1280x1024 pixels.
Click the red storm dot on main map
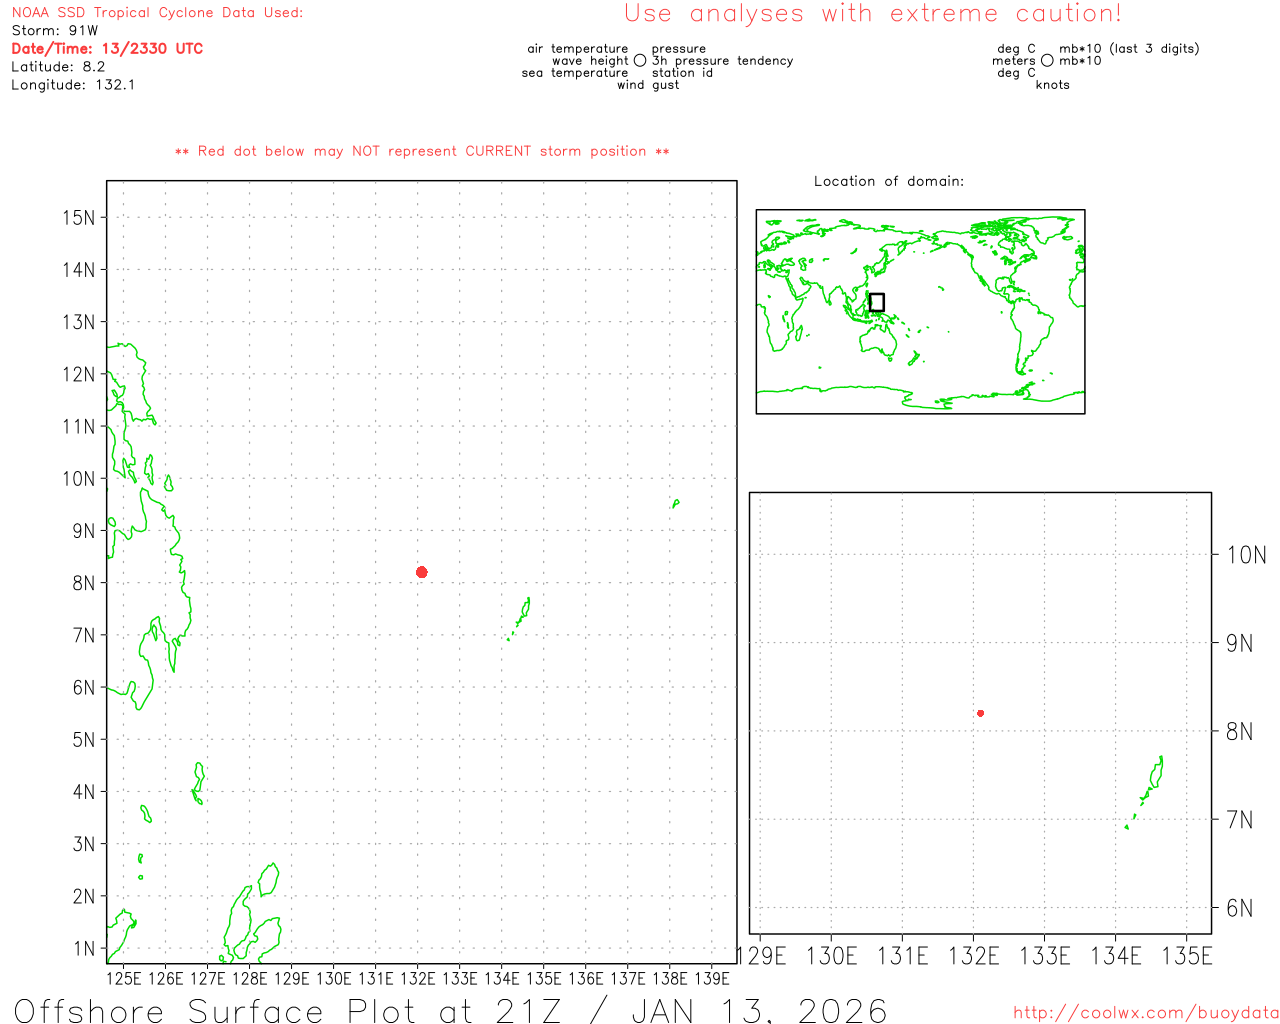coord(422,572)
